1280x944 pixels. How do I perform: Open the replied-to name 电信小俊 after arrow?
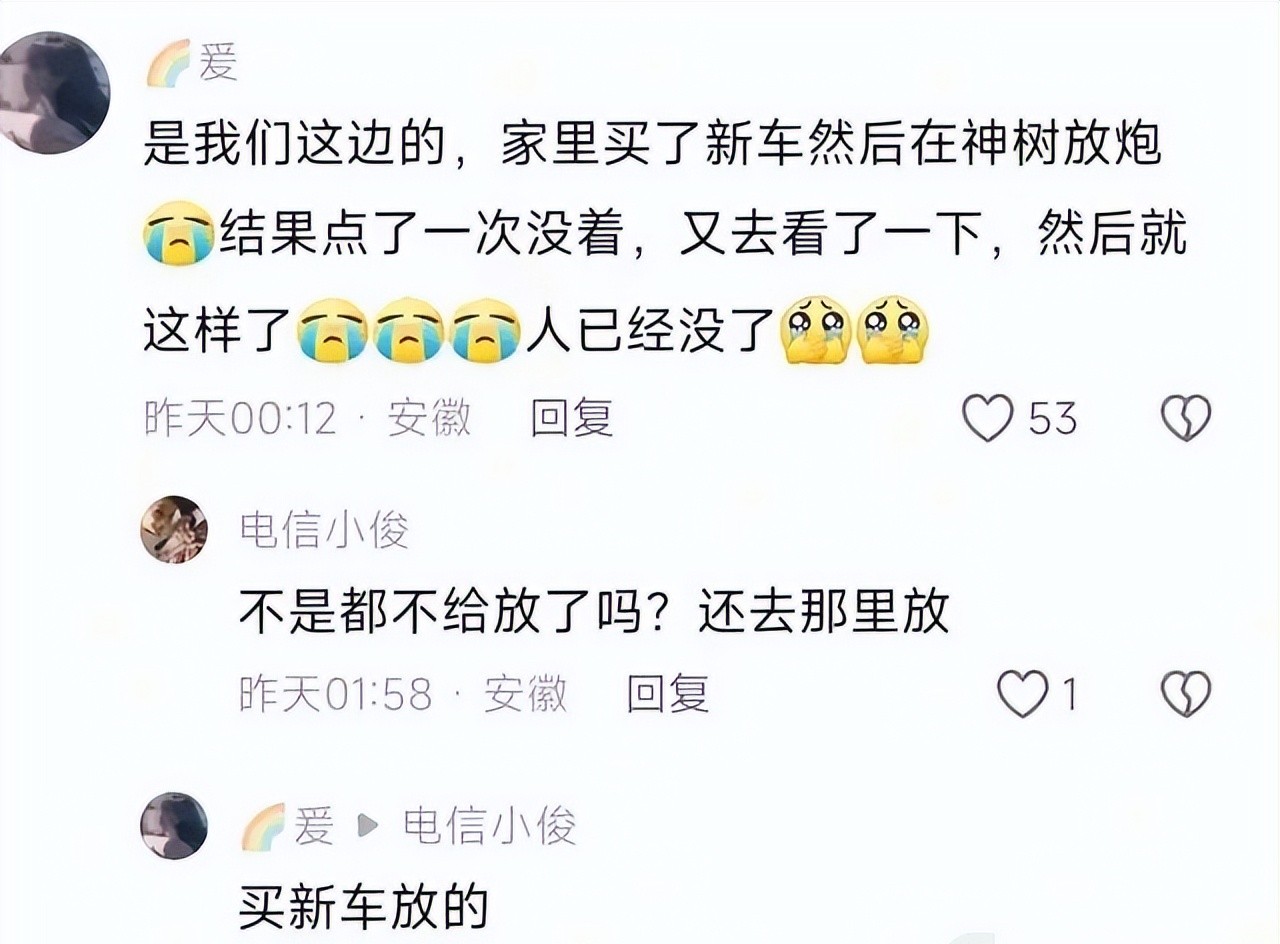[489, 826]
